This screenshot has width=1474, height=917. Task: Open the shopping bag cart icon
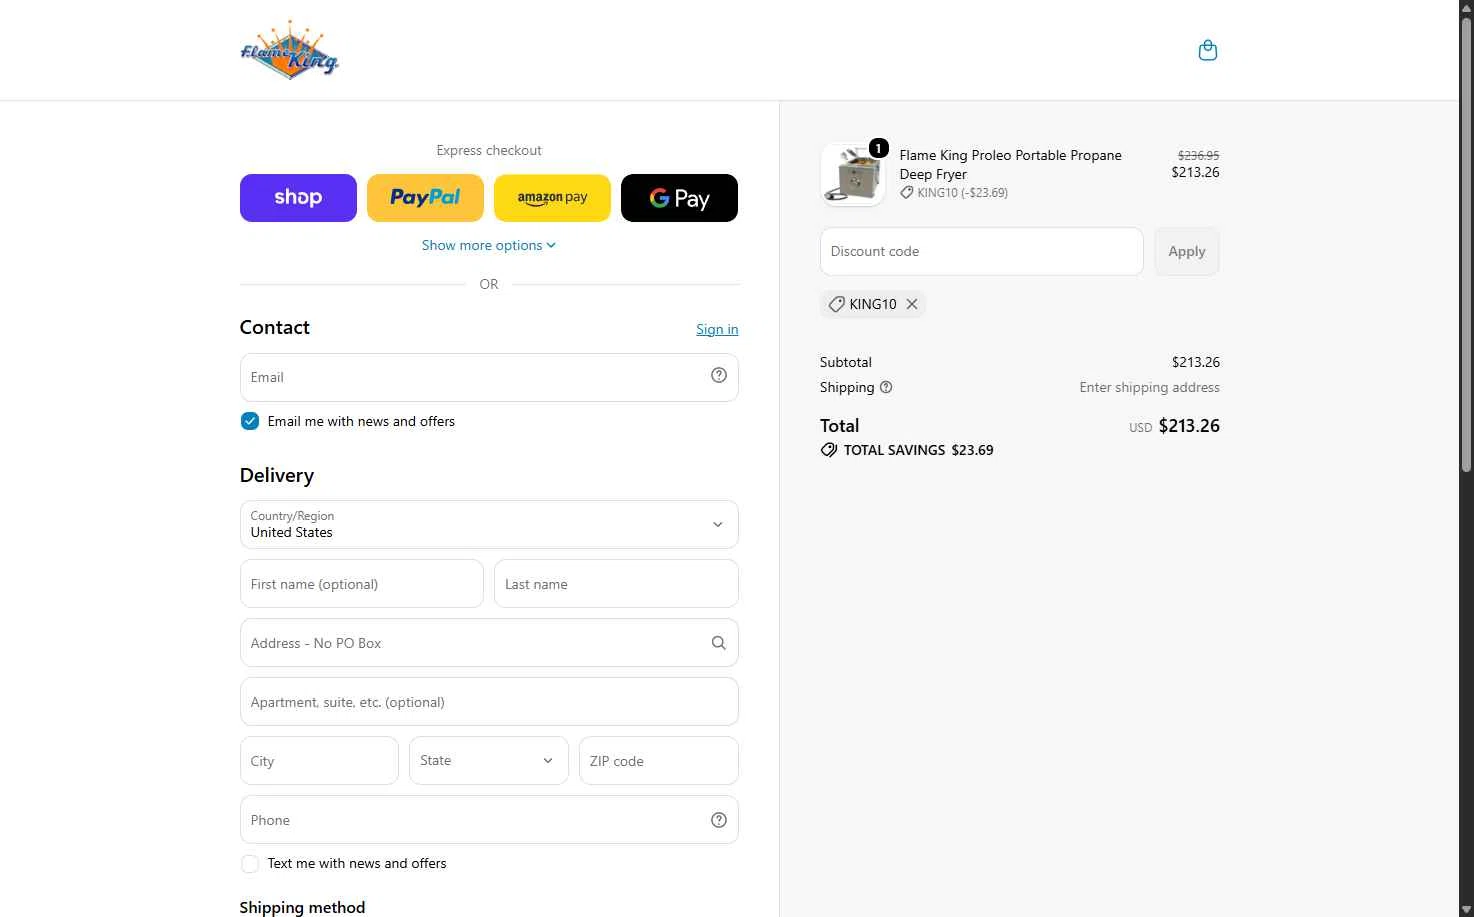(x=1208, y=50)
